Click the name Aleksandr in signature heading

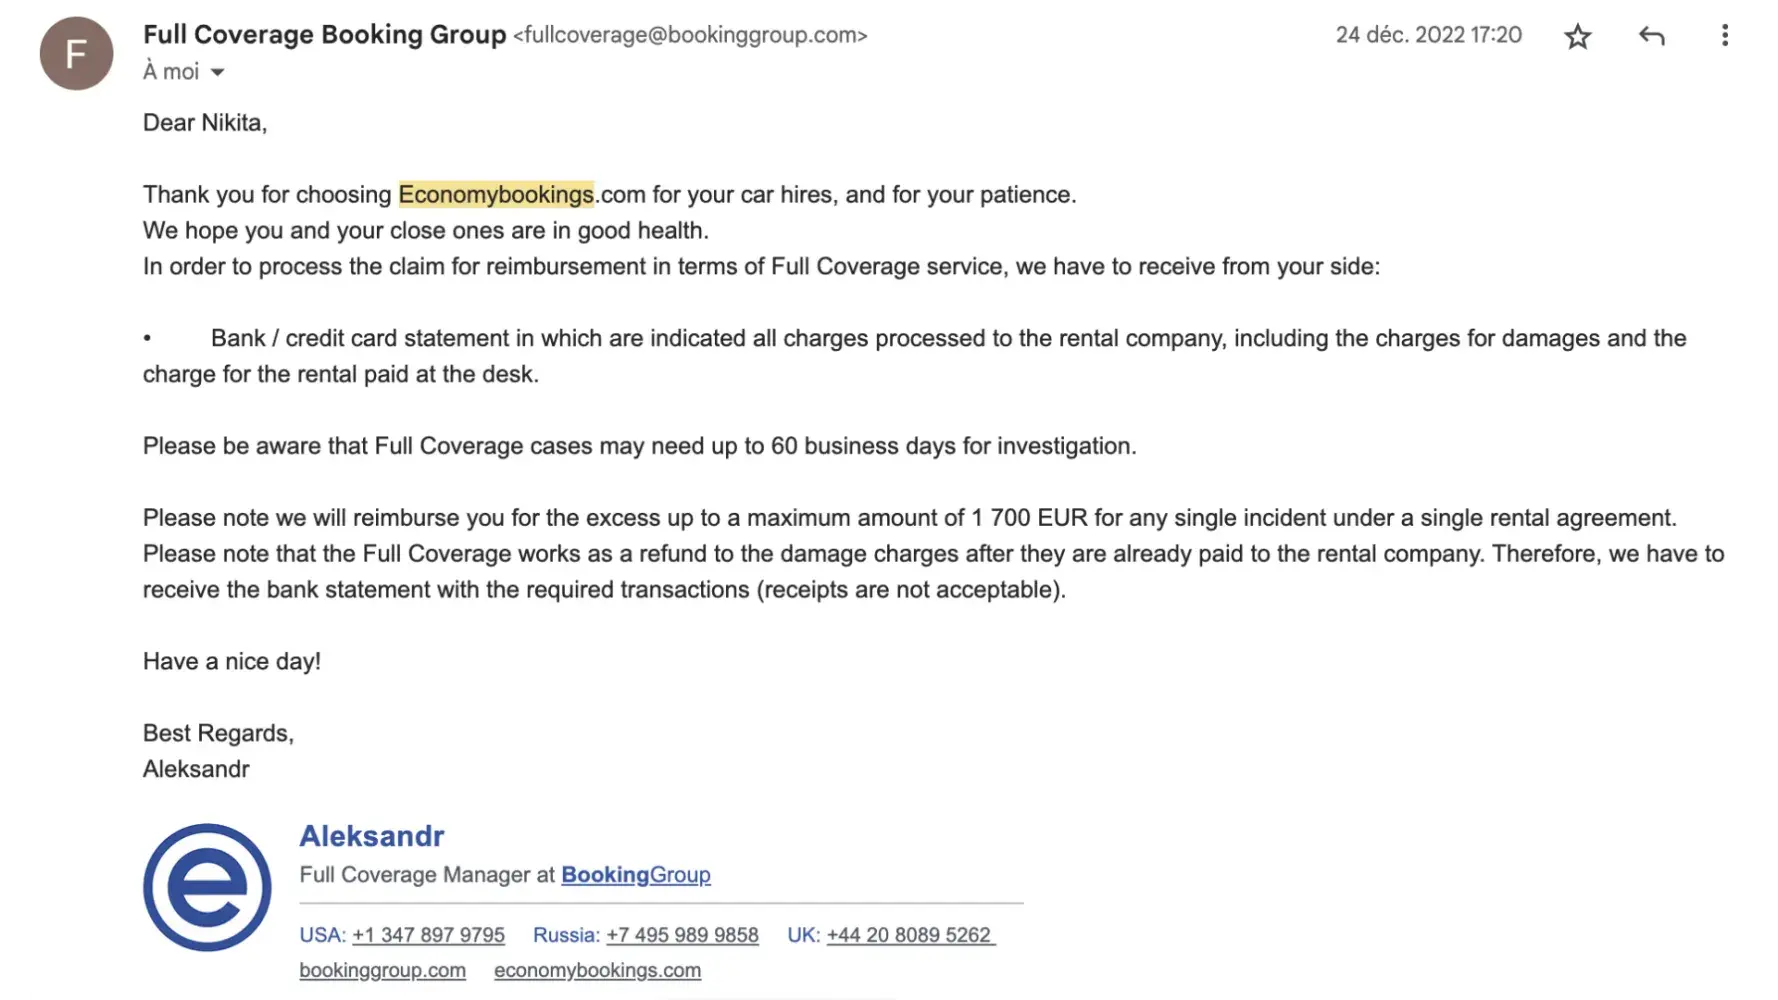[x=371, y=836]
